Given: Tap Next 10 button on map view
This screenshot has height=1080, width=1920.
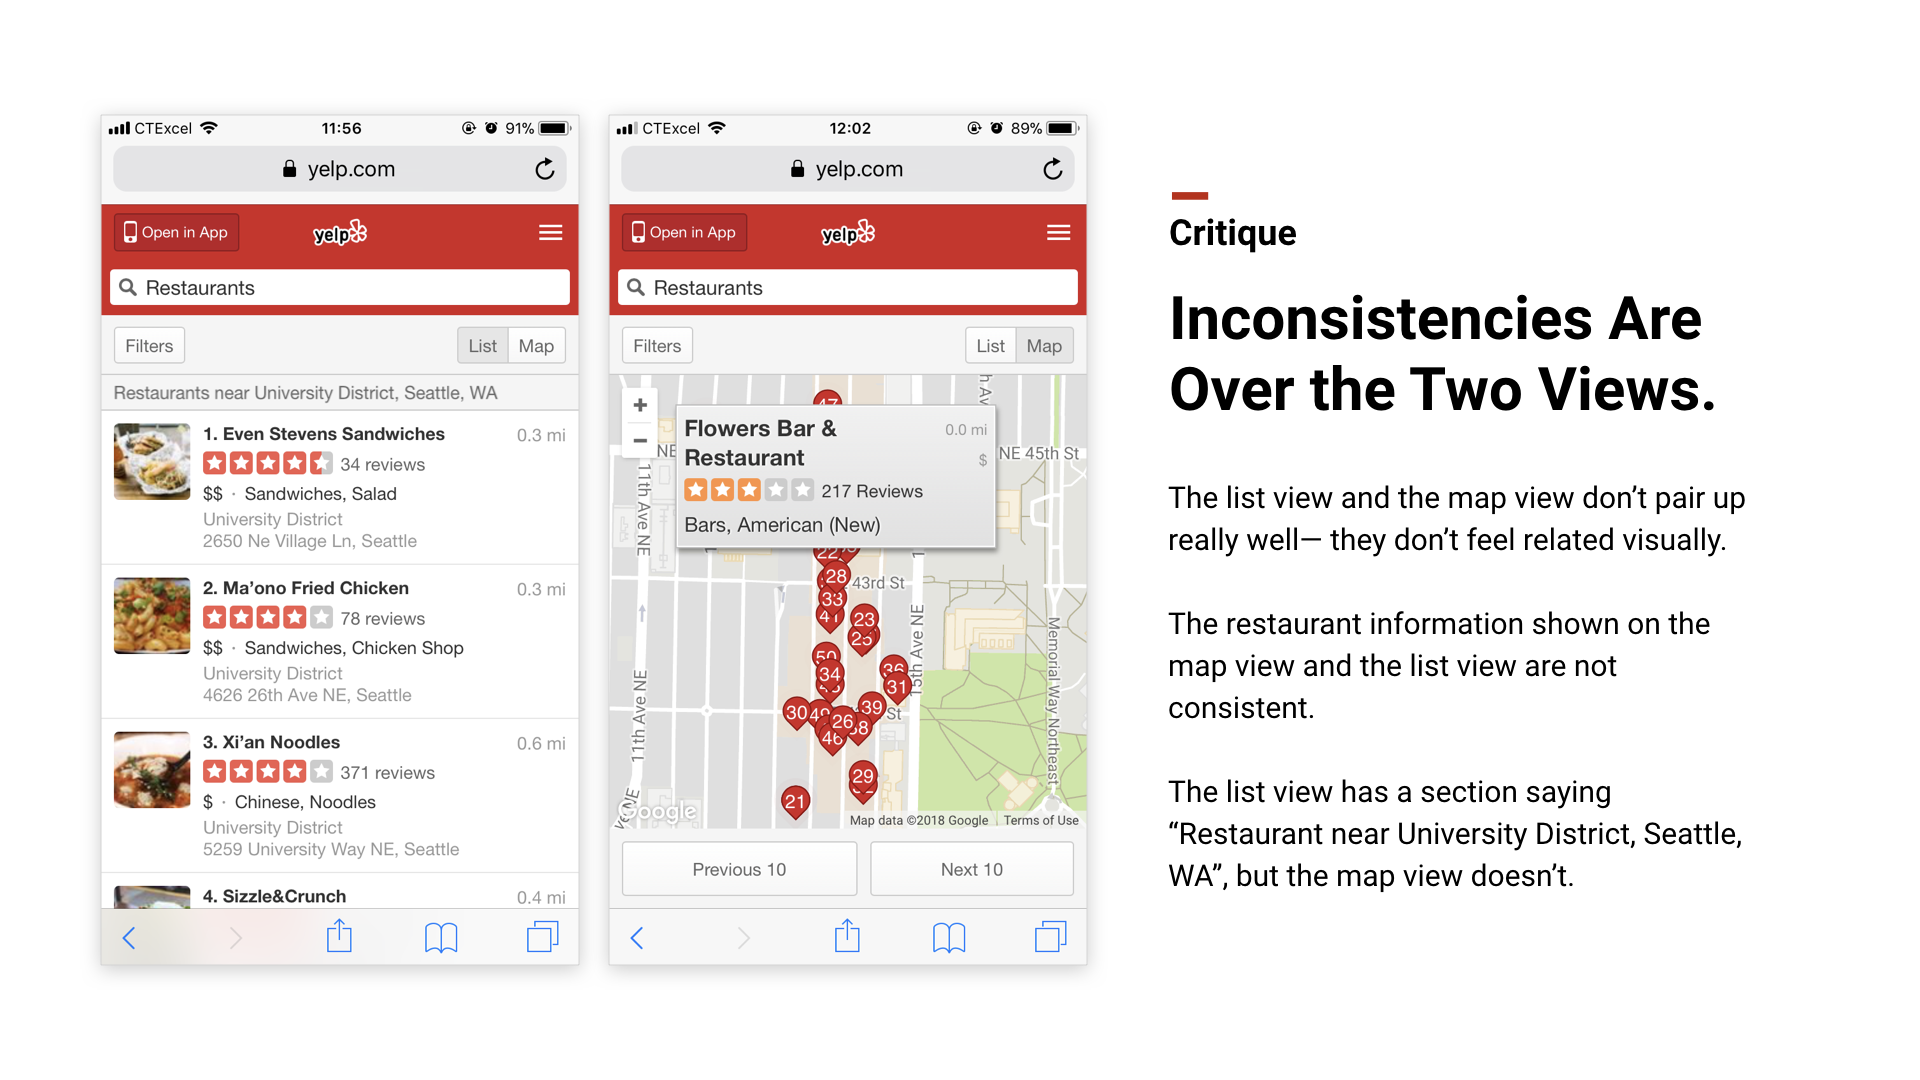Looking at the screenshot, I should click(972, 869).
